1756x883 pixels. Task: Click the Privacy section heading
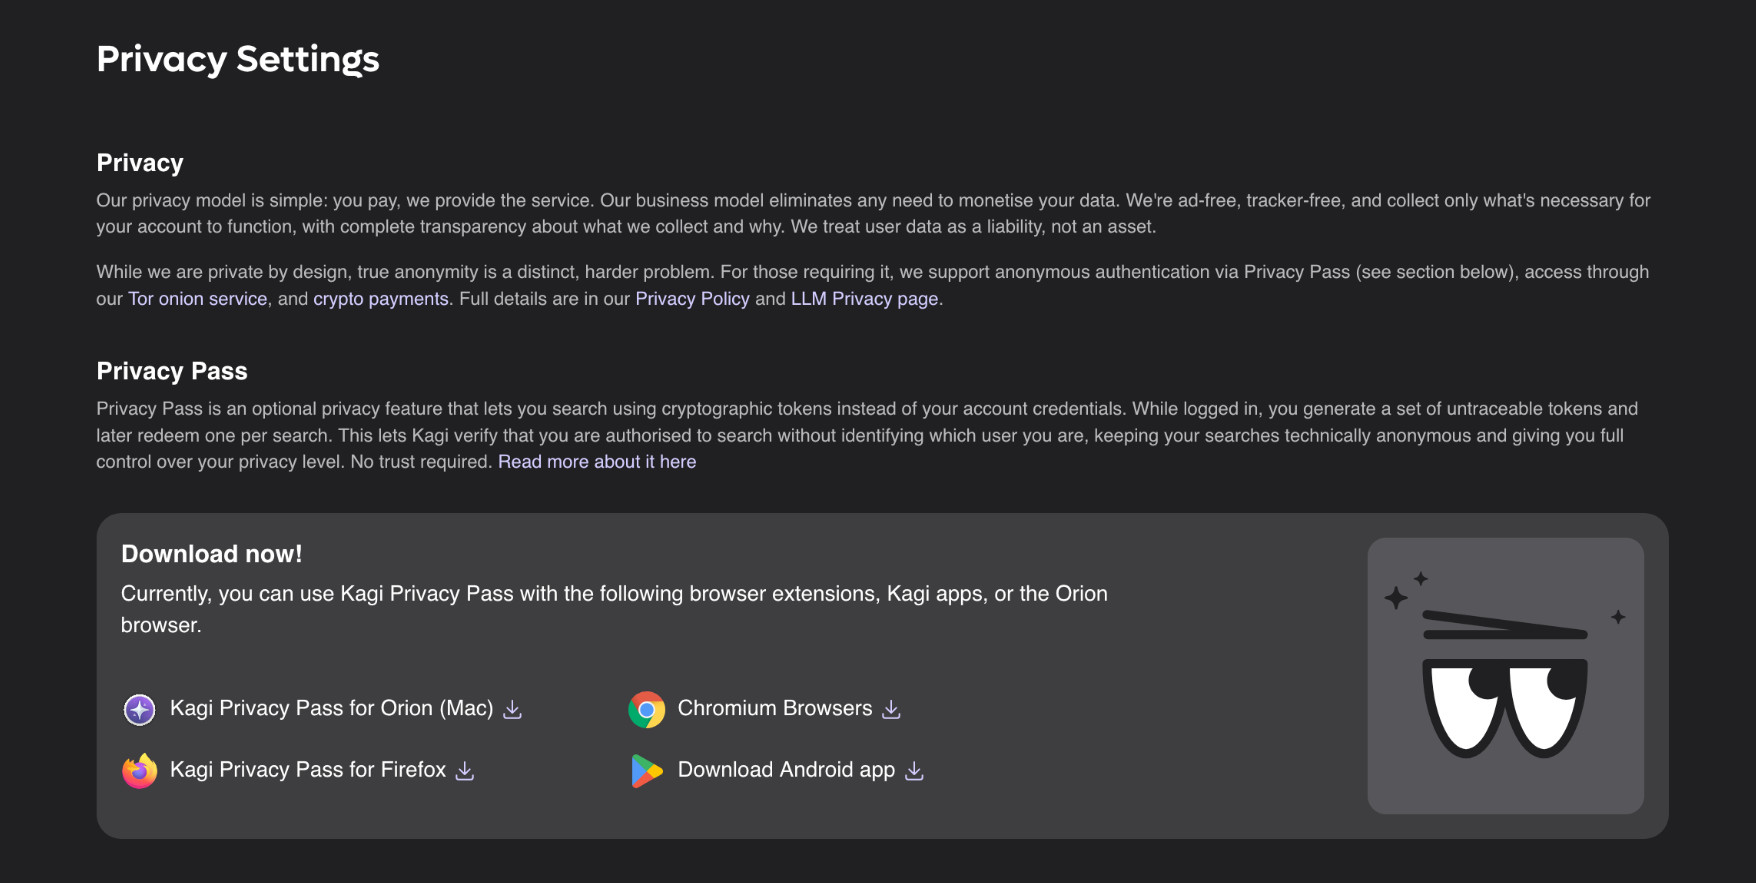pos(140,163)
